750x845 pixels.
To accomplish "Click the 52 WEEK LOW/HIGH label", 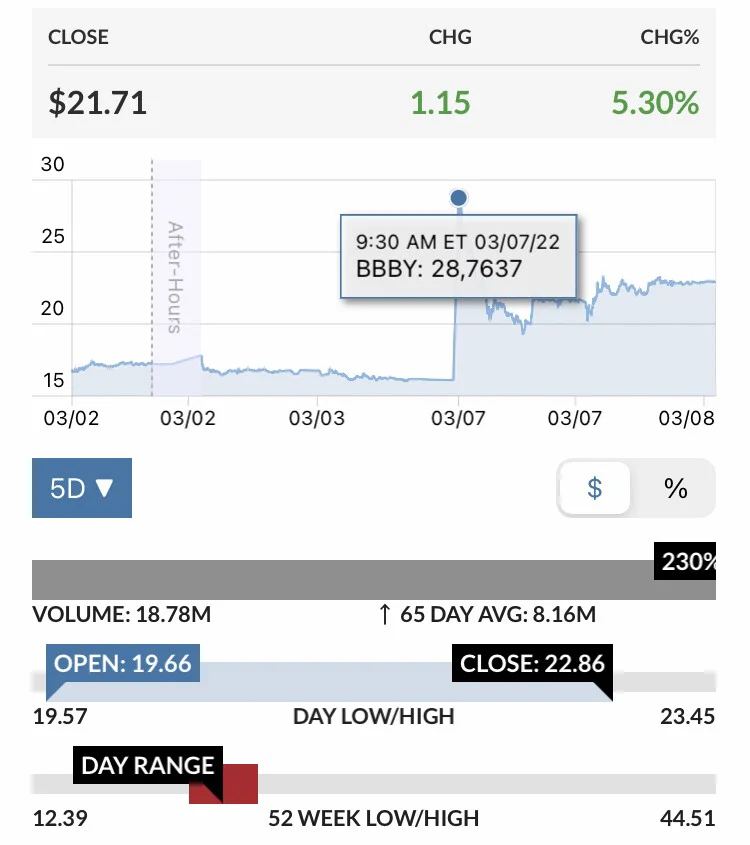I will 374,818.
